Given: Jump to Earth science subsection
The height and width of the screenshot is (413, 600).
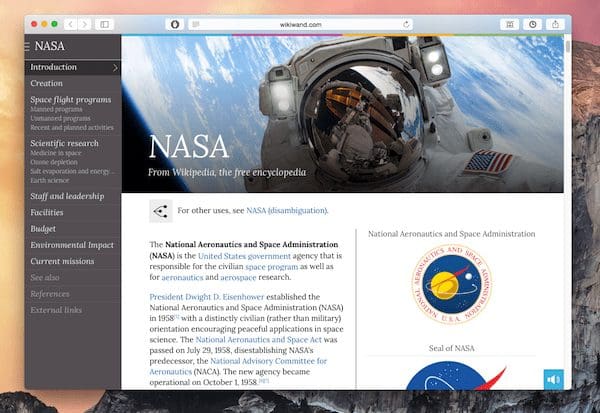Looking at the screenshot, I should 50,180.
